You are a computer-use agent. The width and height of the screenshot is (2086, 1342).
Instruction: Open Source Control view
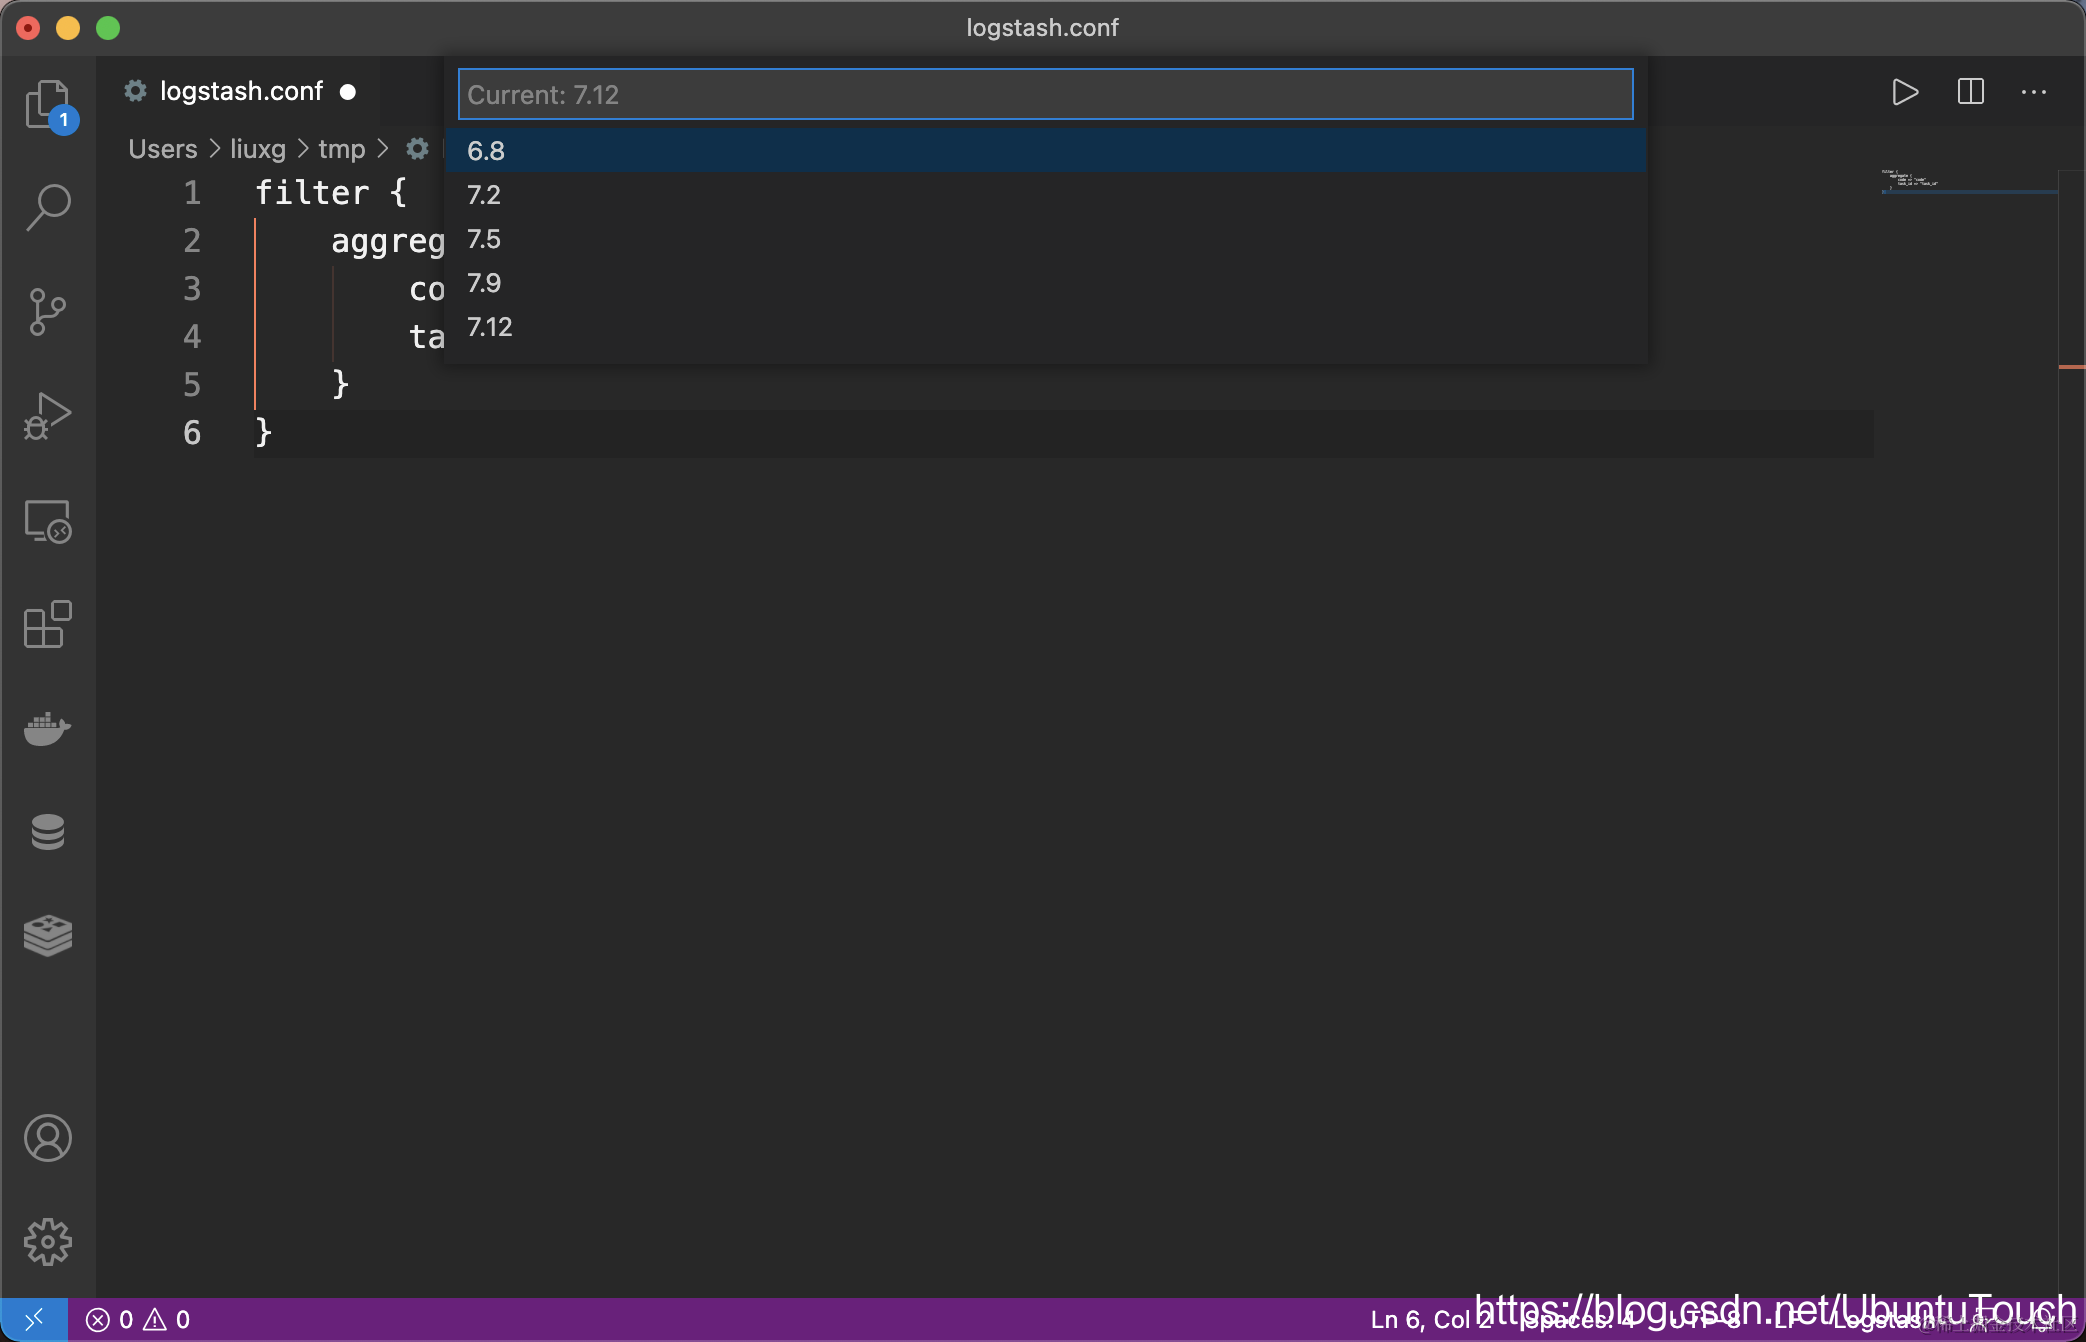point(47,312)
